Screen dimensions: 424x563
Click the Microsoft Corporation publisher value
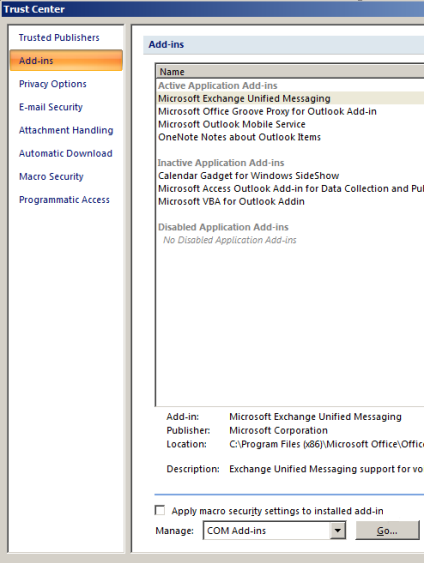click(278, 430)
